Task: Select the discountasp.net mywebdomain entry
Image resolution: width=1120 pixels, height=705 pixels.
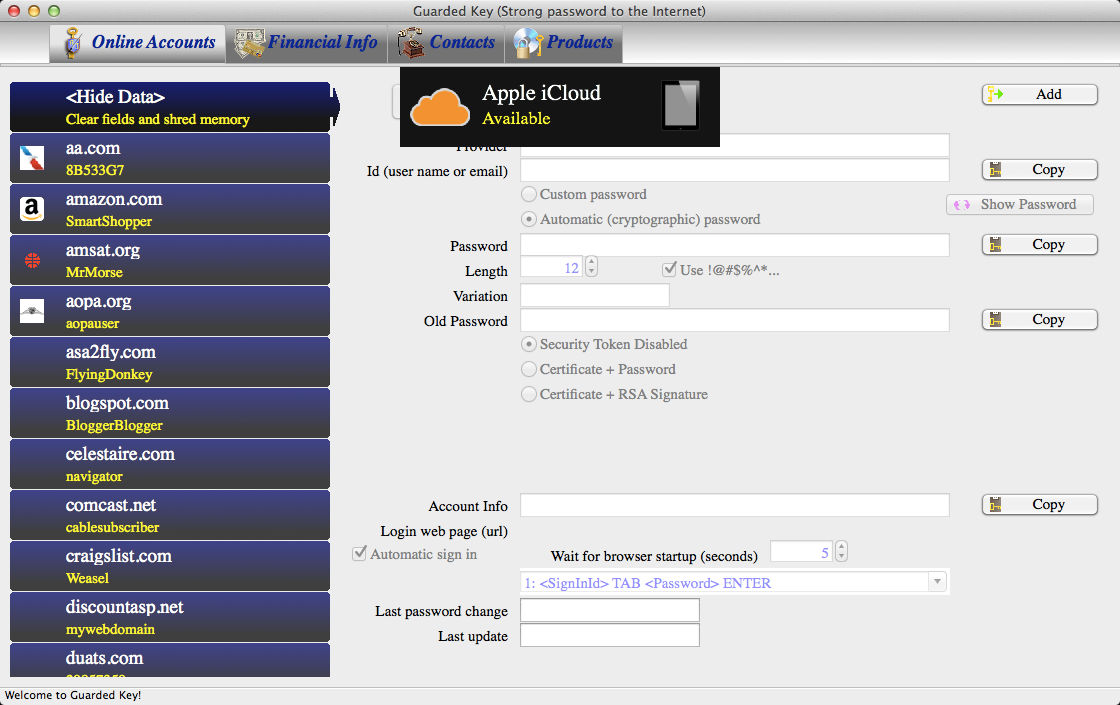Action: coord(170,617)
